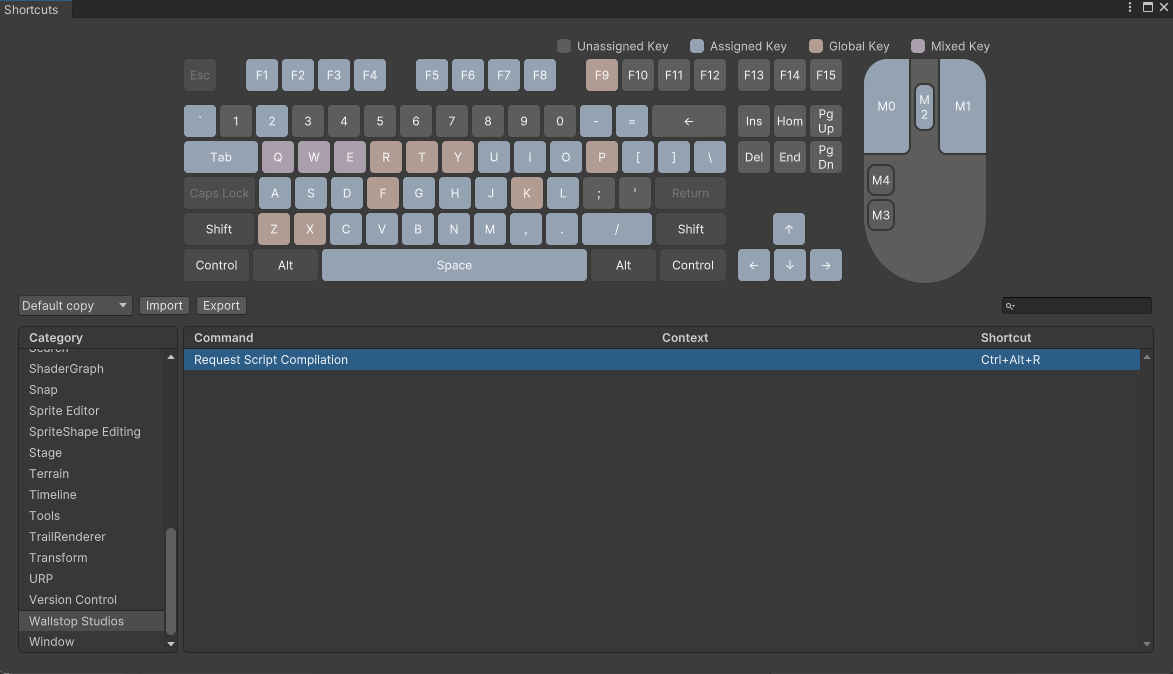The width and height of the screenshot is (1173, 674).
Task: Click the Export button
Action: 221,305
